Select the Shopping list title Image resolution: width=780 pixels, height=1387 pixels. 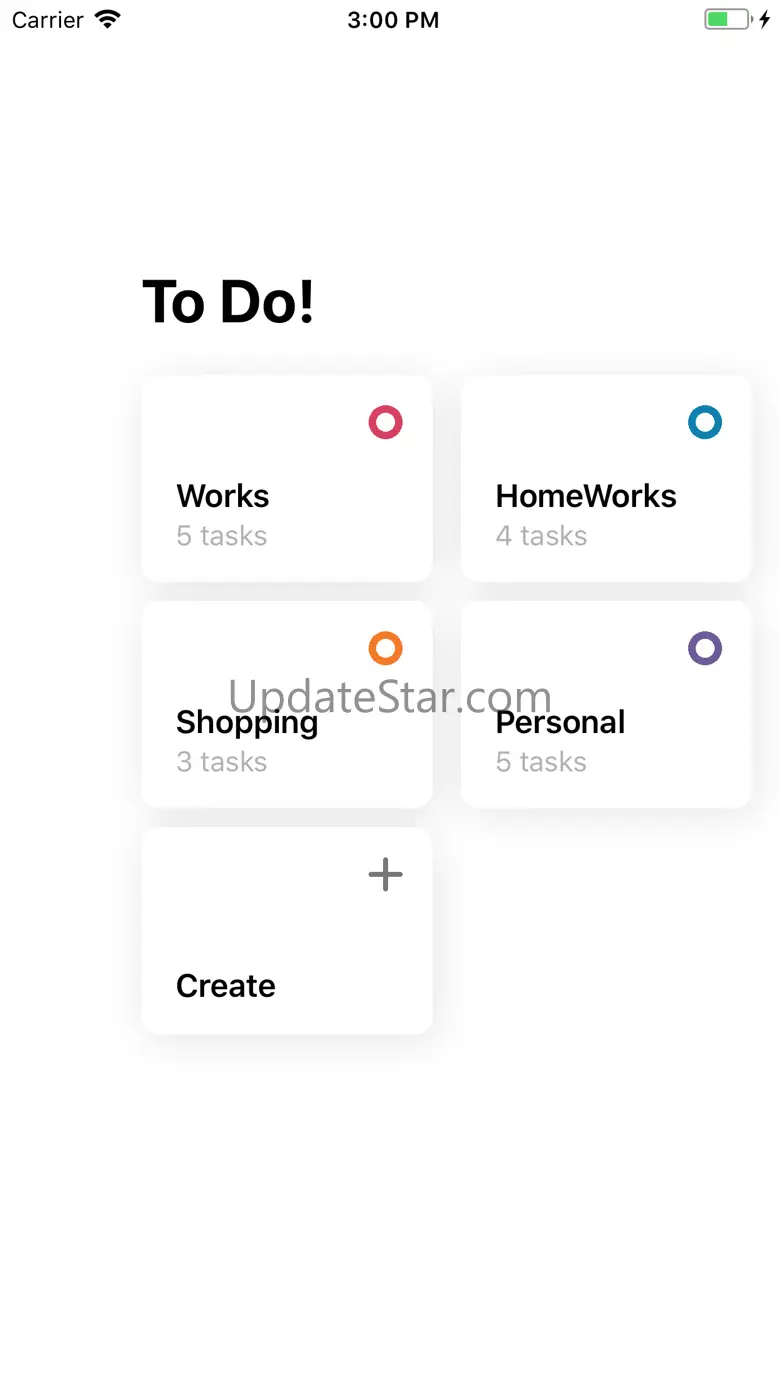click(247, 723)
